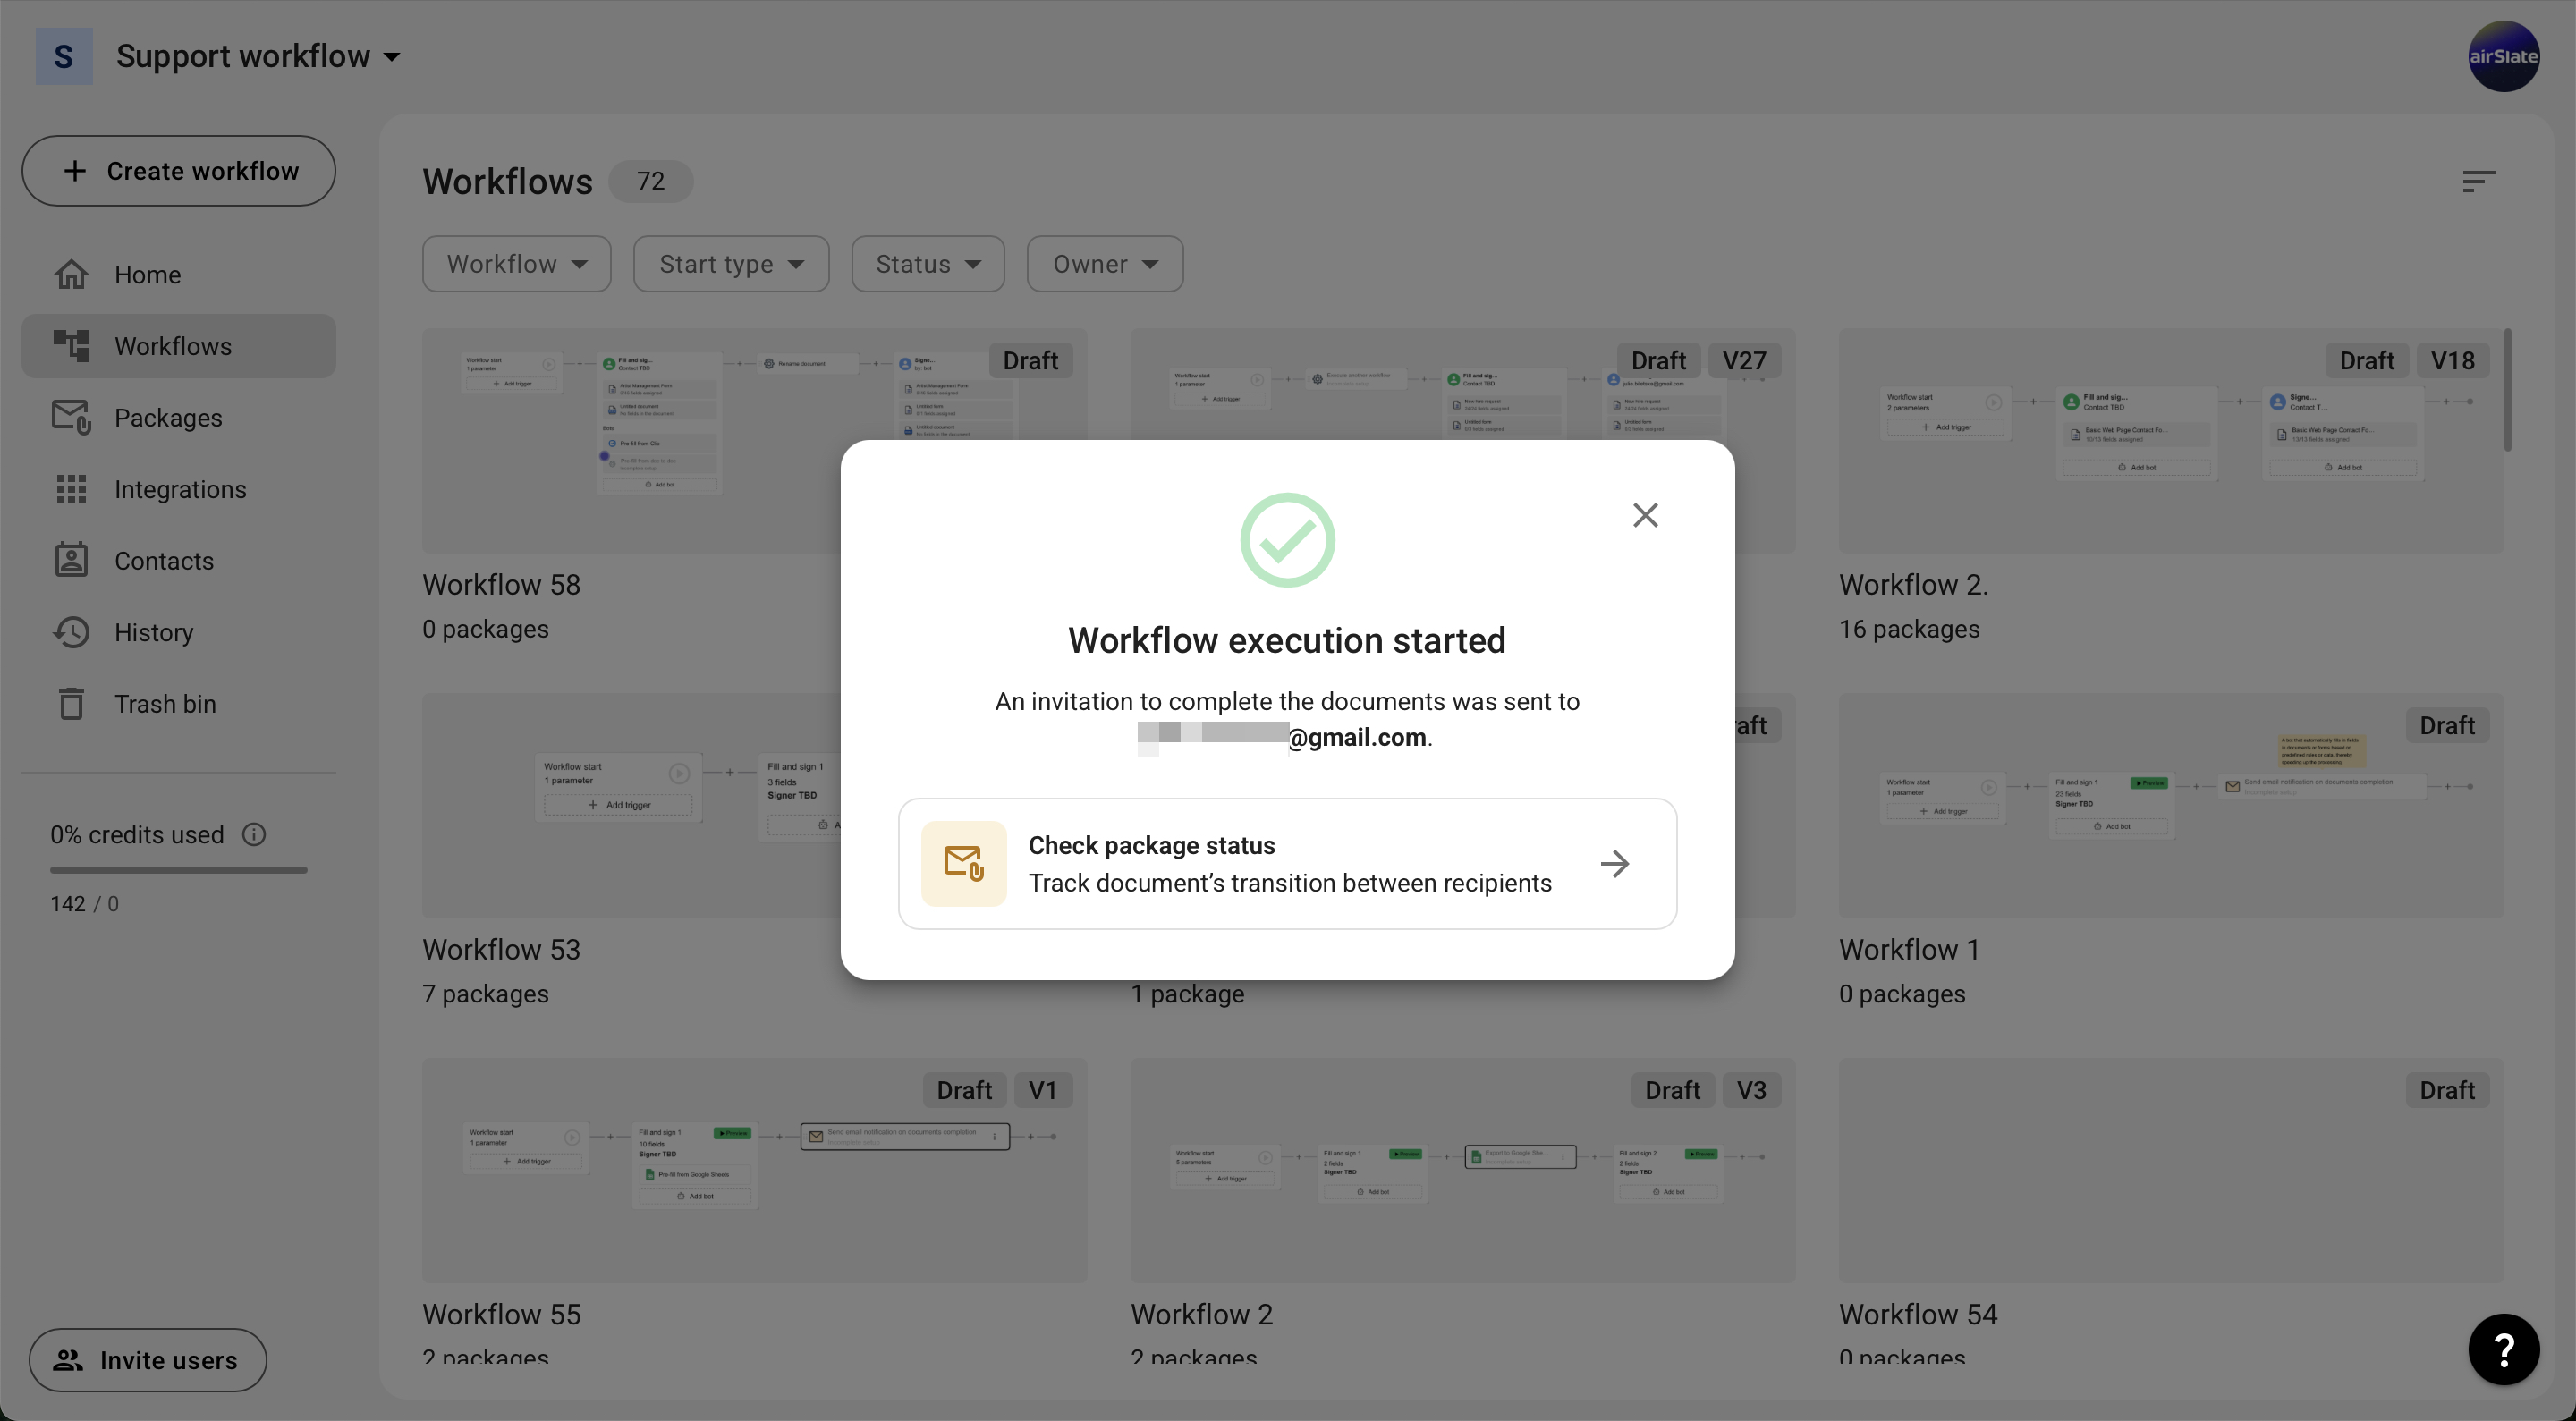The height and width of the screenshot is (1421, 2576).
Task: Expand Status filter dropdown
Action: [x=928, y=264]
